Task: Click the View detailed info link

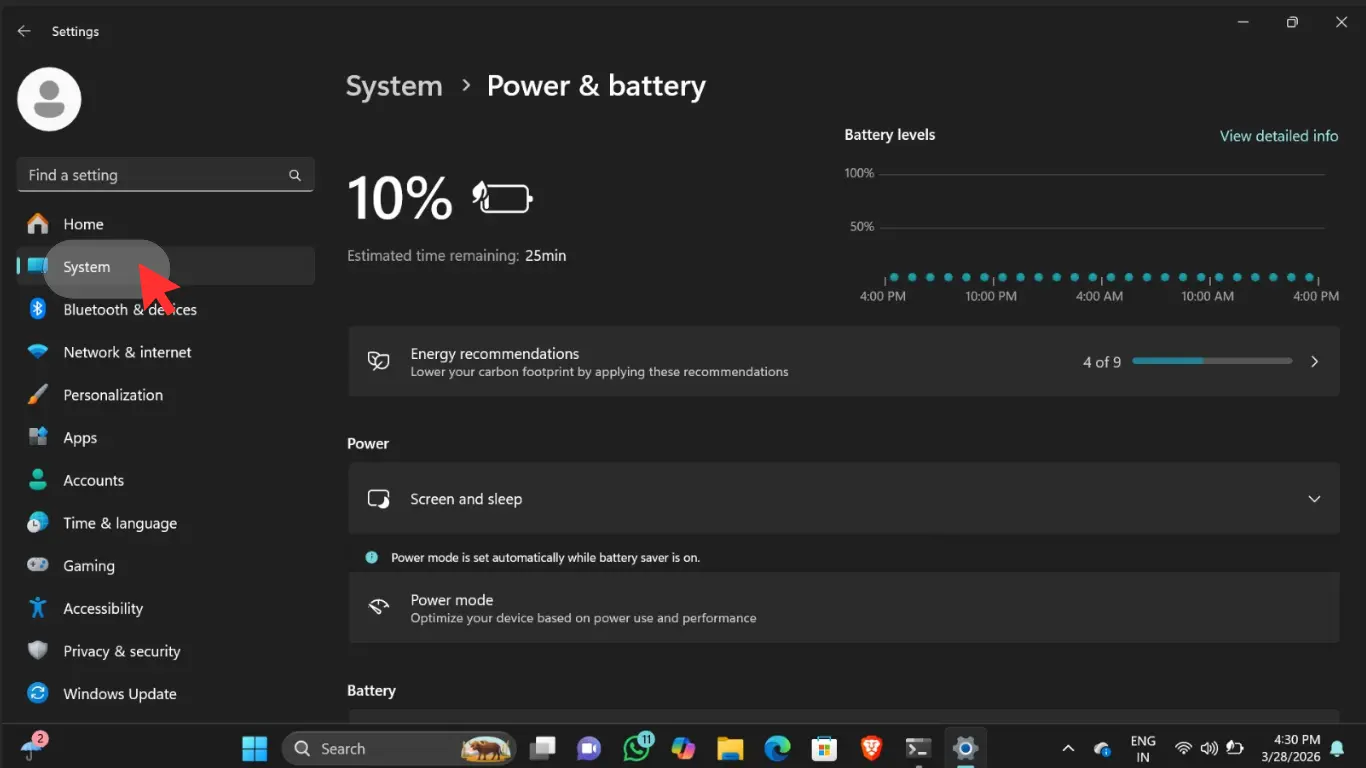Action: [1278, 136]
